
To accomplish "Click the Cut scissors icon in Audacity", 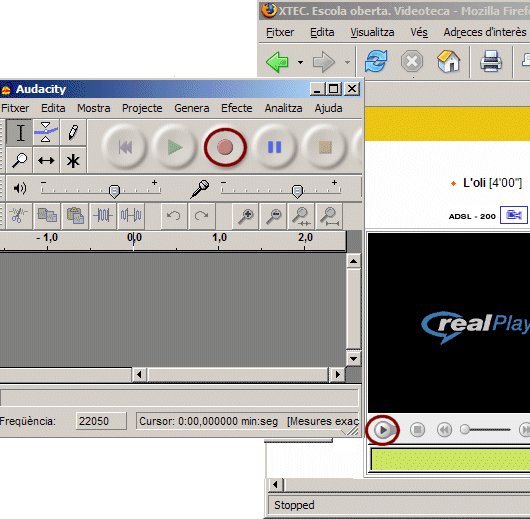I will click(19, 216).
